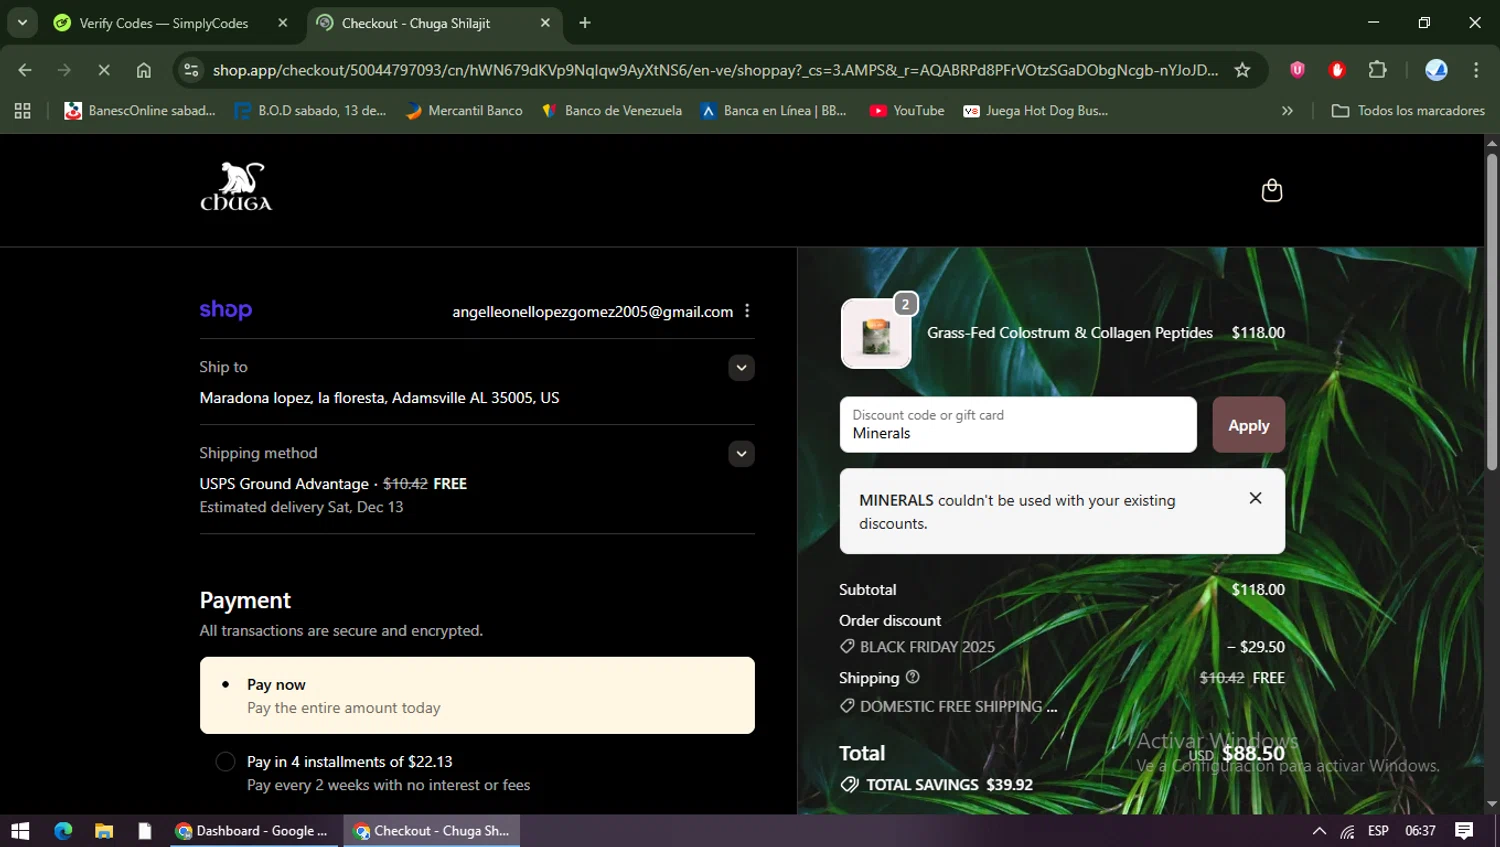Click the Maradona lopez shipping address text
The height and width of the screenshot is (847, 1500).
pyautogui.click(x=379, y=398)
